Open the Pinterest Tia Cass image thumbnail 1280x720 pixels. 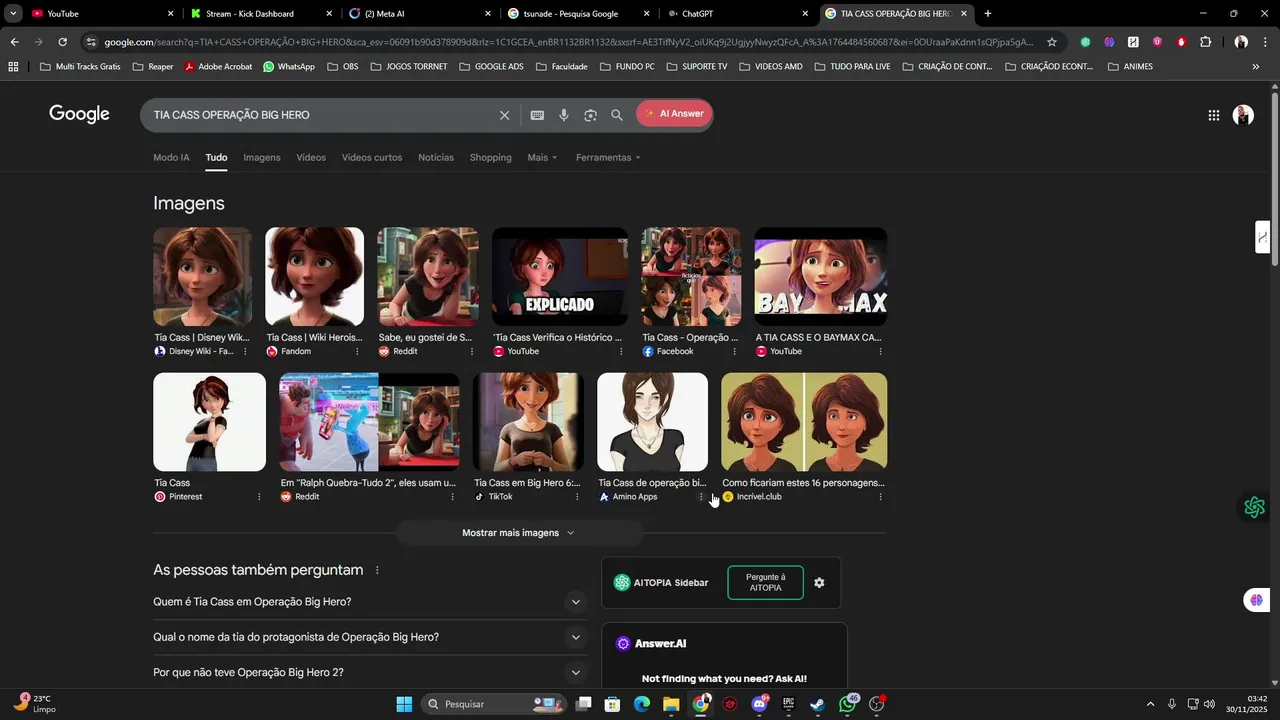pyautogui.click(x=209, y=422)
